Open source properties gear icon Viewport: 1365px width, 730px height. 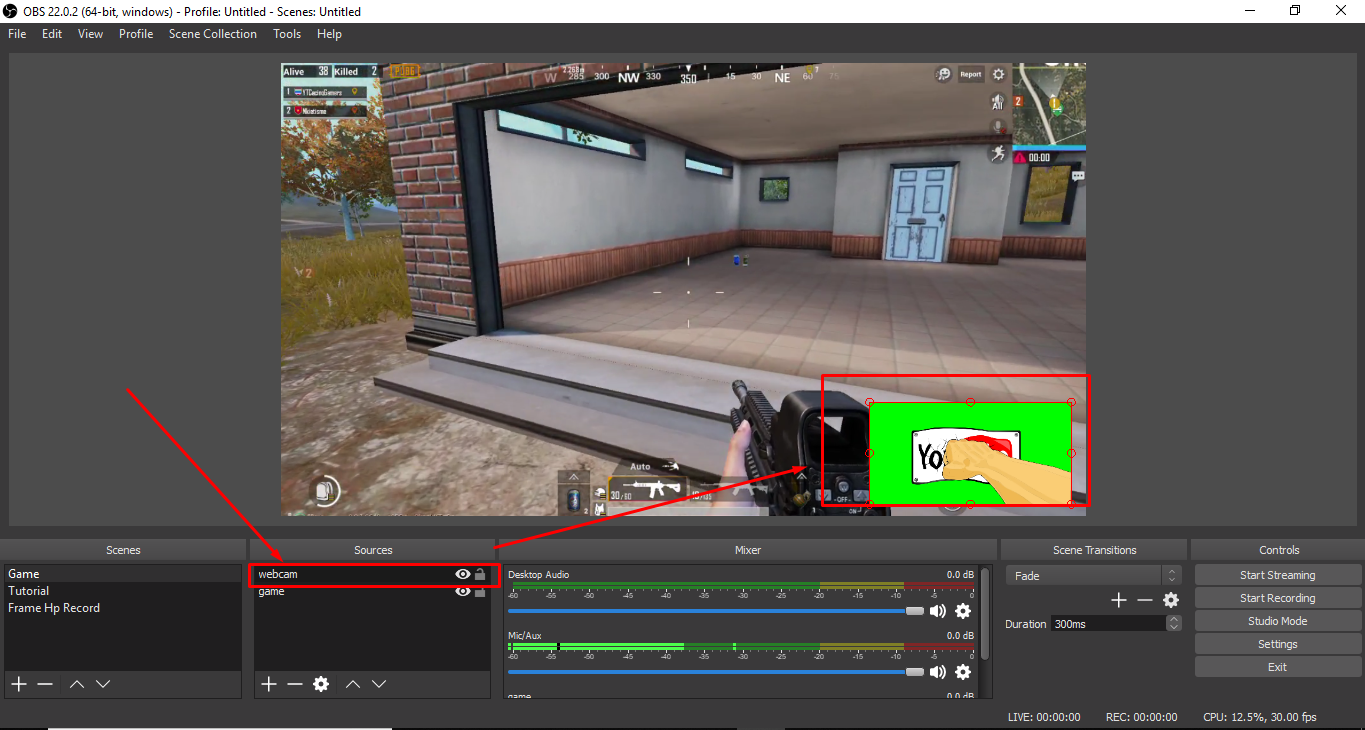[321, 684]
